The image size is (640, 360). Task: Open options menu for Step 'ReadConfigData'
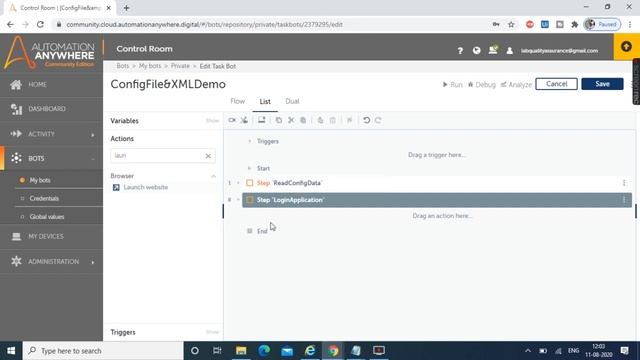coord(624,183)
